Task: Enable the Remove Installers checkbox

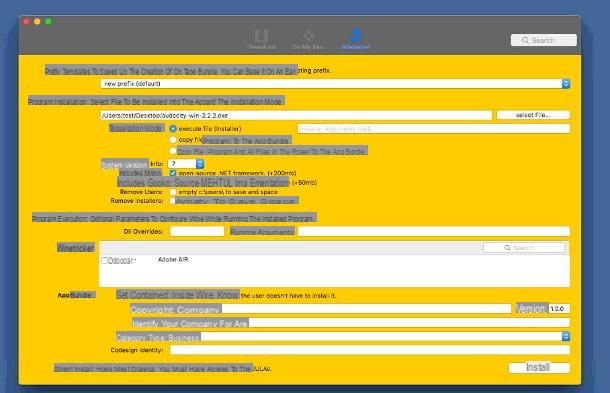Action: click(x=173, y=201)
